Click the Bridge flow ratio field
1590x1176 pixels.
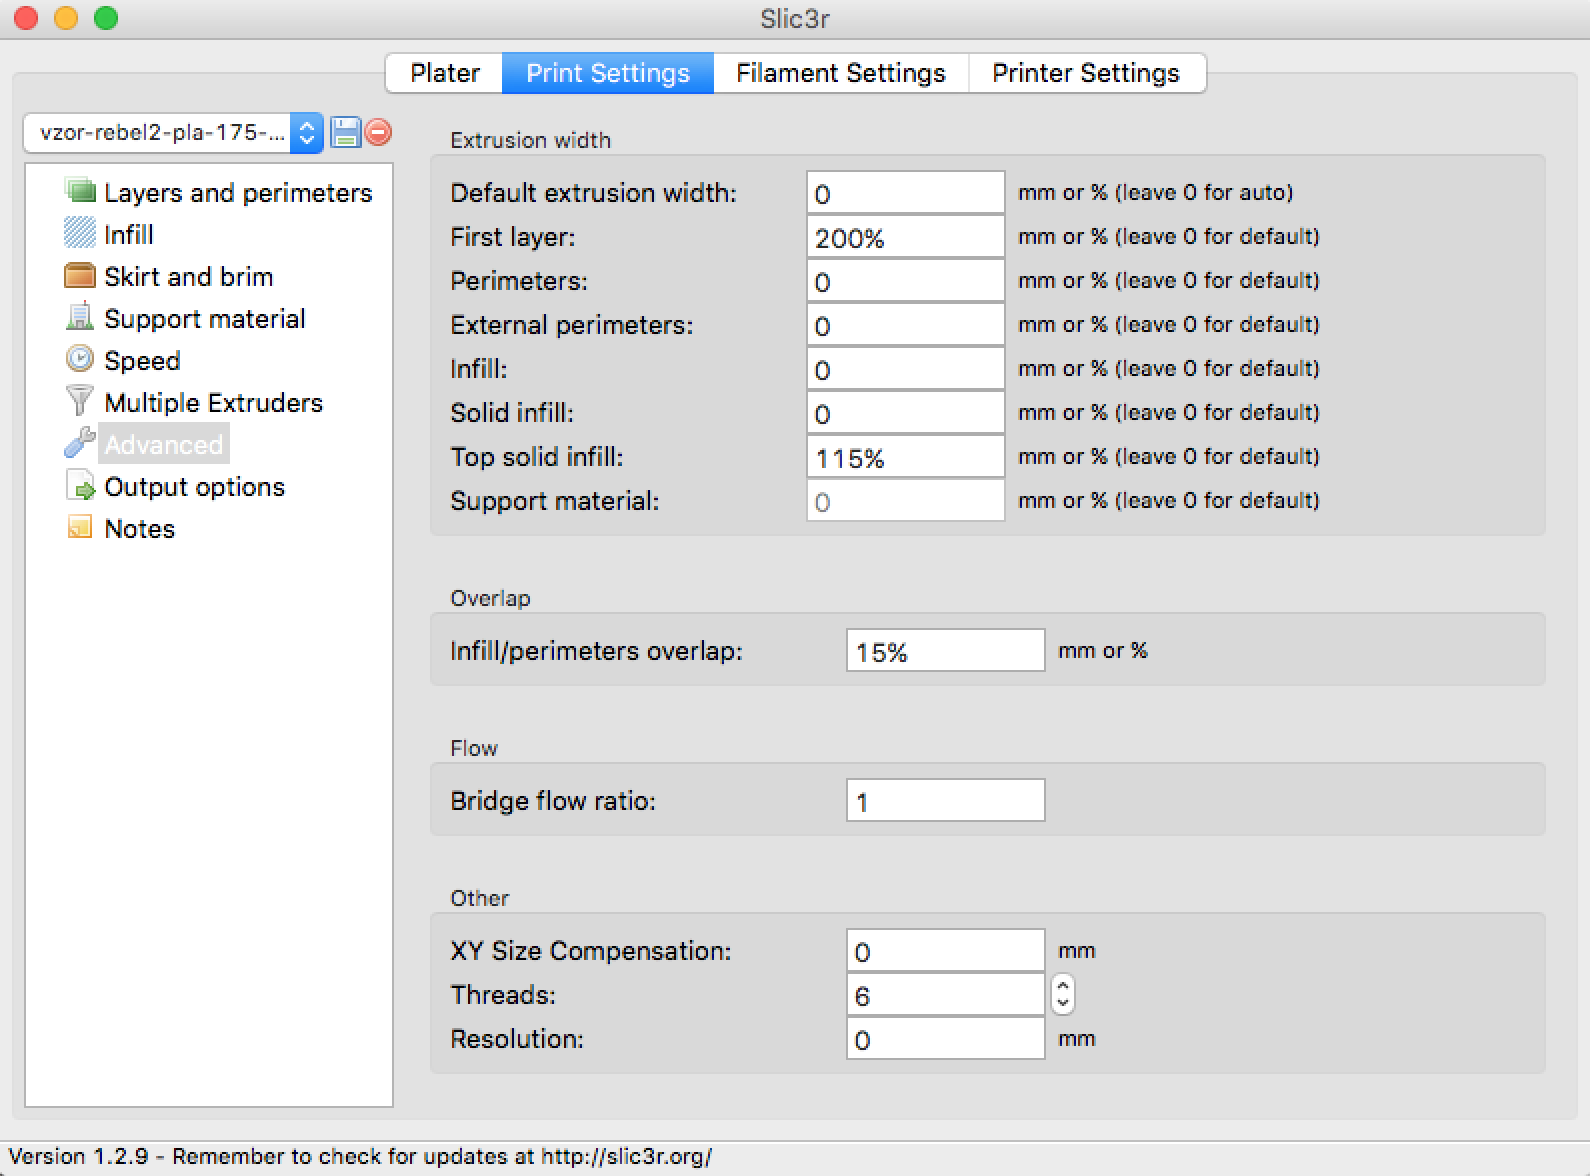click(x=945, y=801)
